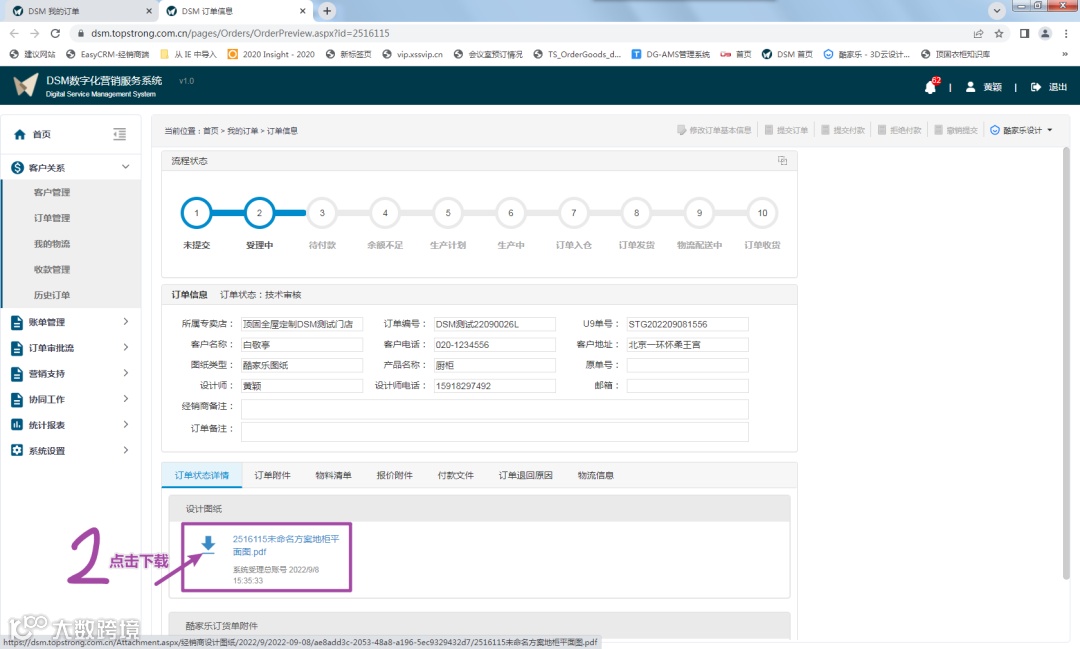Click the 订单备注 input field
This screenshot has width=1080, height=649.
pyautogui.click(x=495, y=431)
